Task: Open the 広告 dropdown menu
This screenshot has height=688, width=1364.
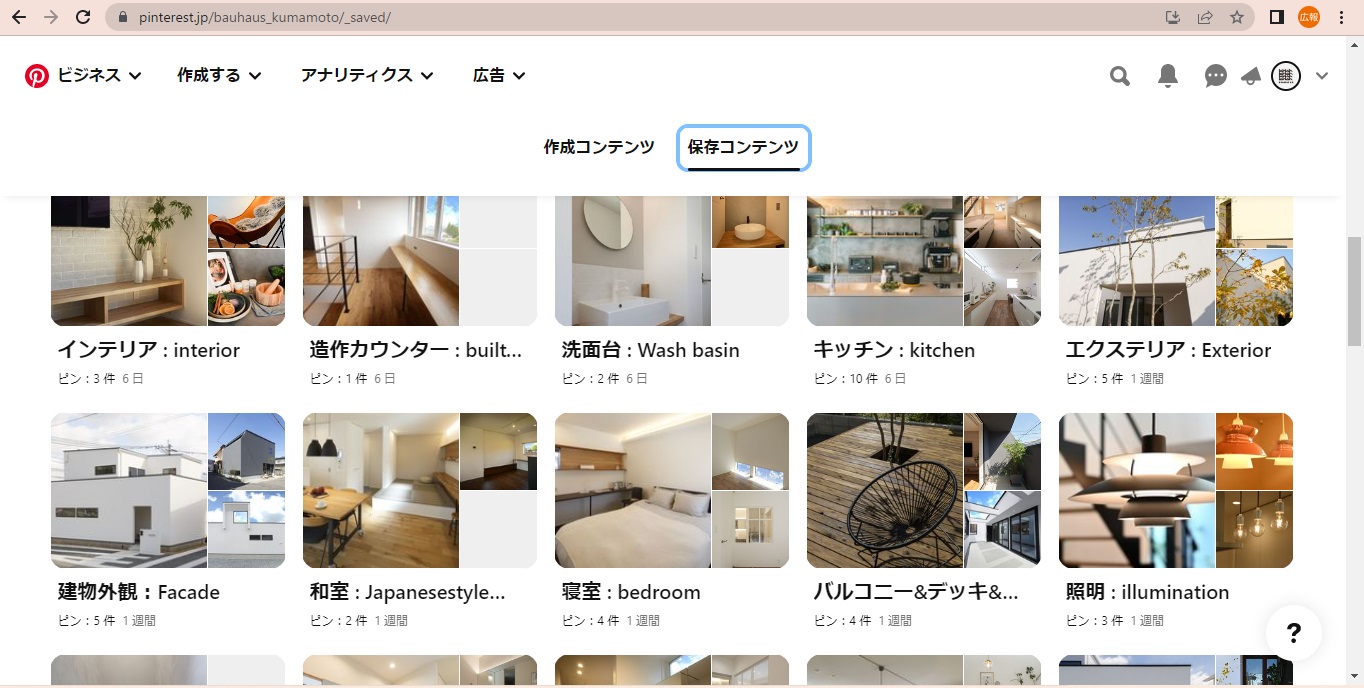Action: click(x=499, y=75)
